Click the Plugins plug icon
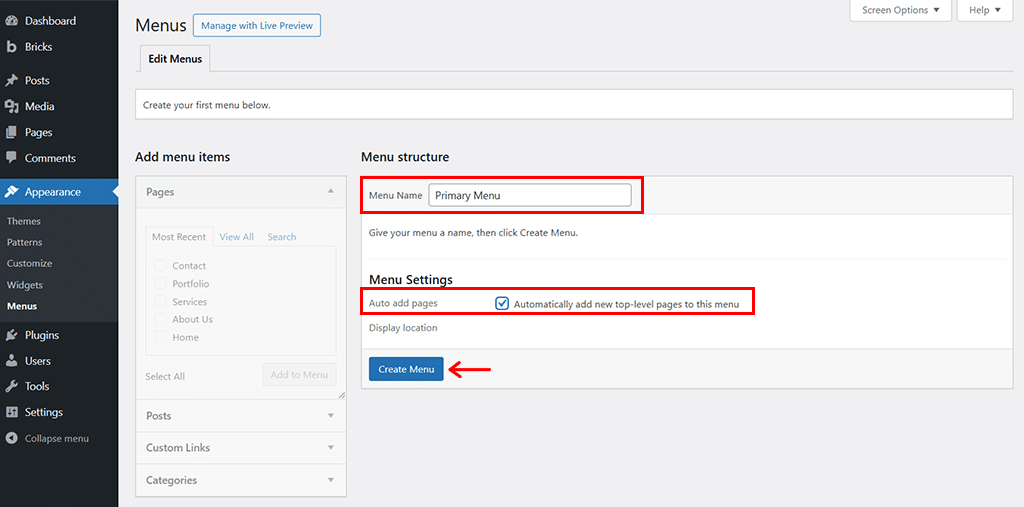1024x507 pixels. pyautogui.click(x=11, y=335)
